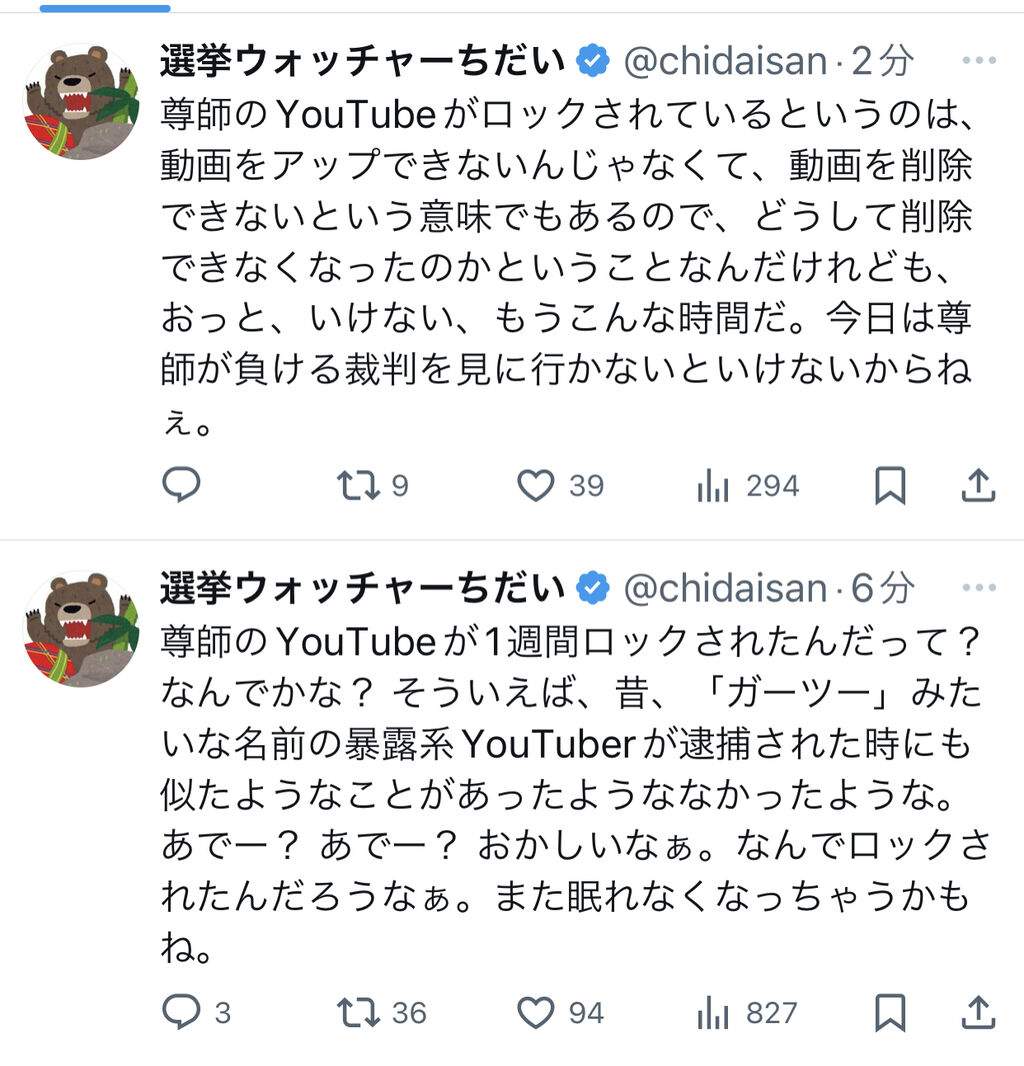View analytics showing 294 views
The width and height of the screenshot is (1024, 1066).
pos(712,486)
